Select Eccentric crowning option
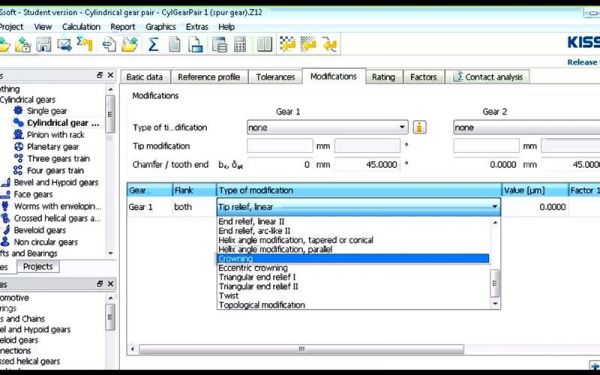600x375 pixels. coord(353,268)
